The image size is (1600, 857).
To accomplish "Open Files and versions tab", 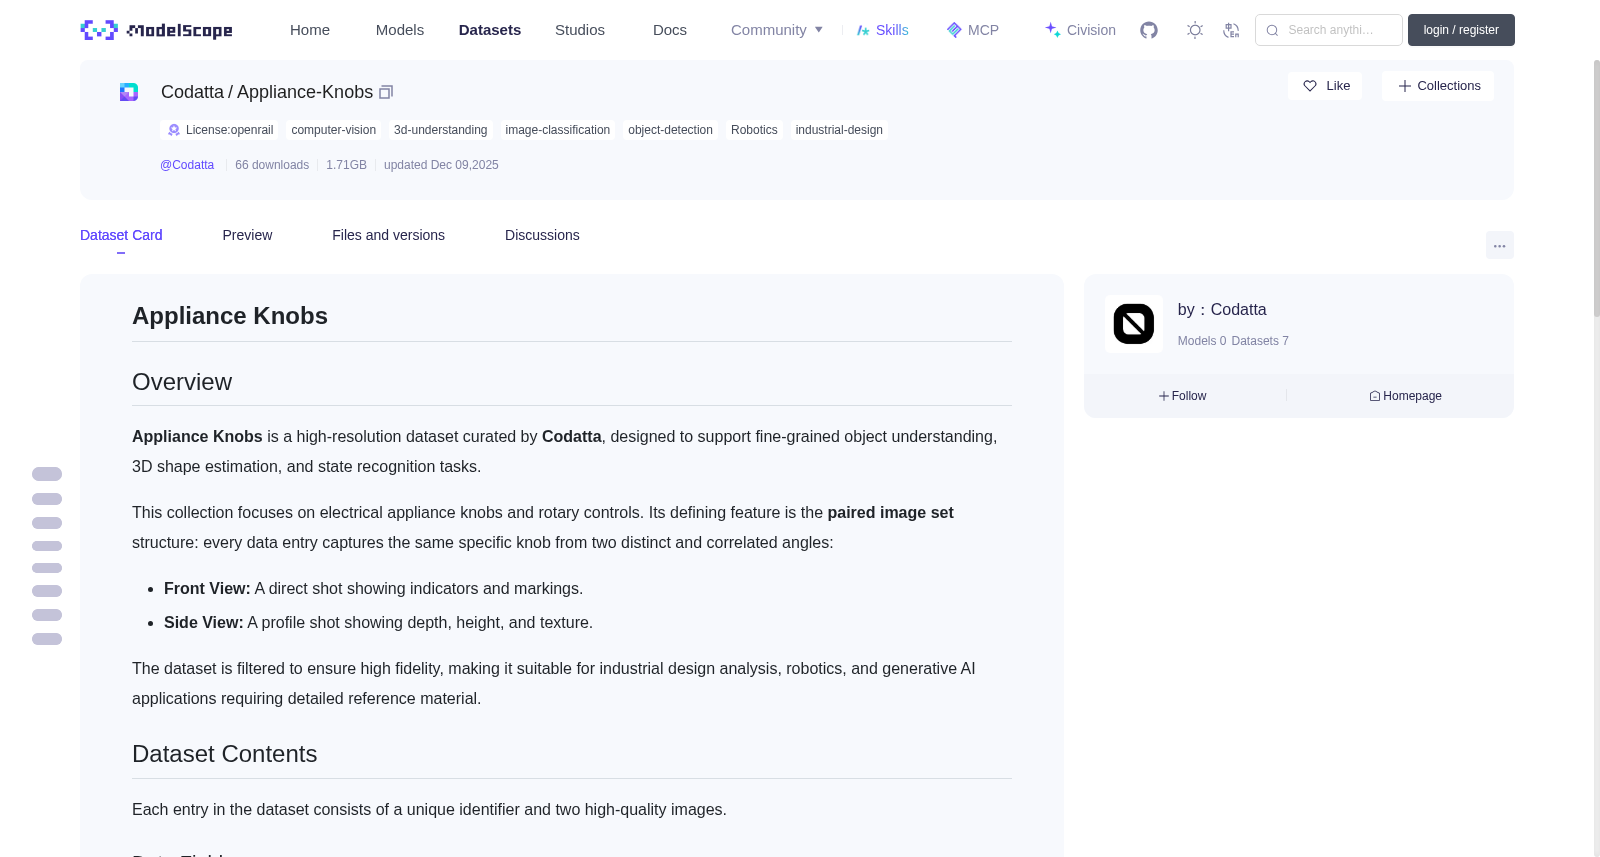I will [x=388, y=235].
